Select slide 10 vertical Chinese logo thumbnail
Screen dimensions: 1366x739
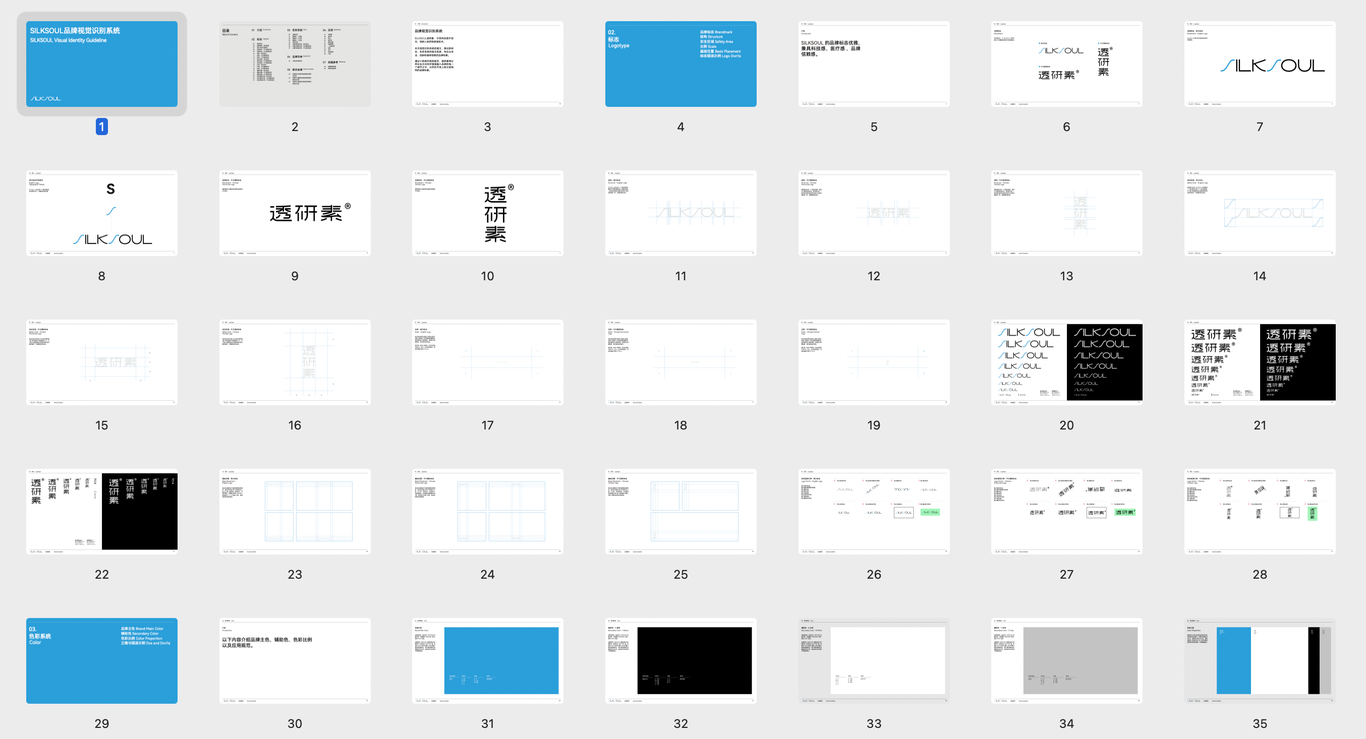(488, 213)
